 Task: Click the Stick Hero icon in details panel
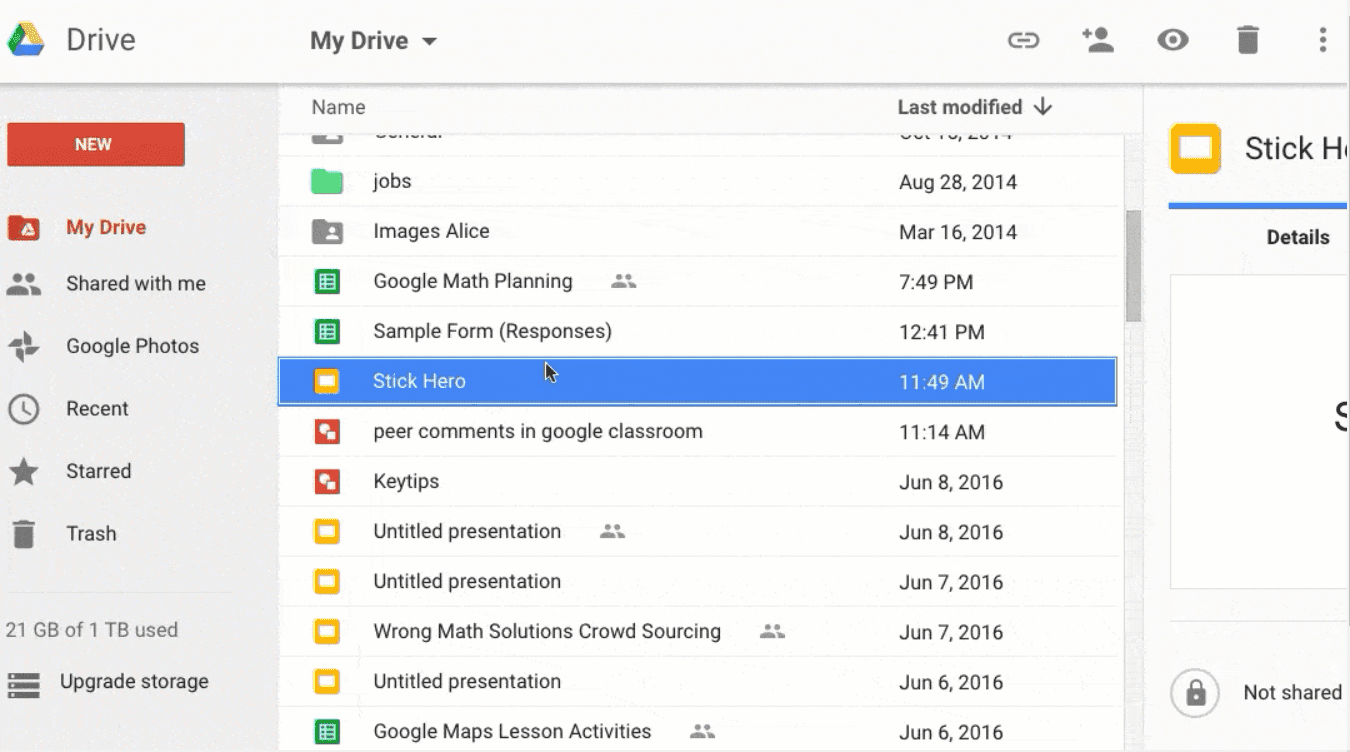click(1195, 149)
